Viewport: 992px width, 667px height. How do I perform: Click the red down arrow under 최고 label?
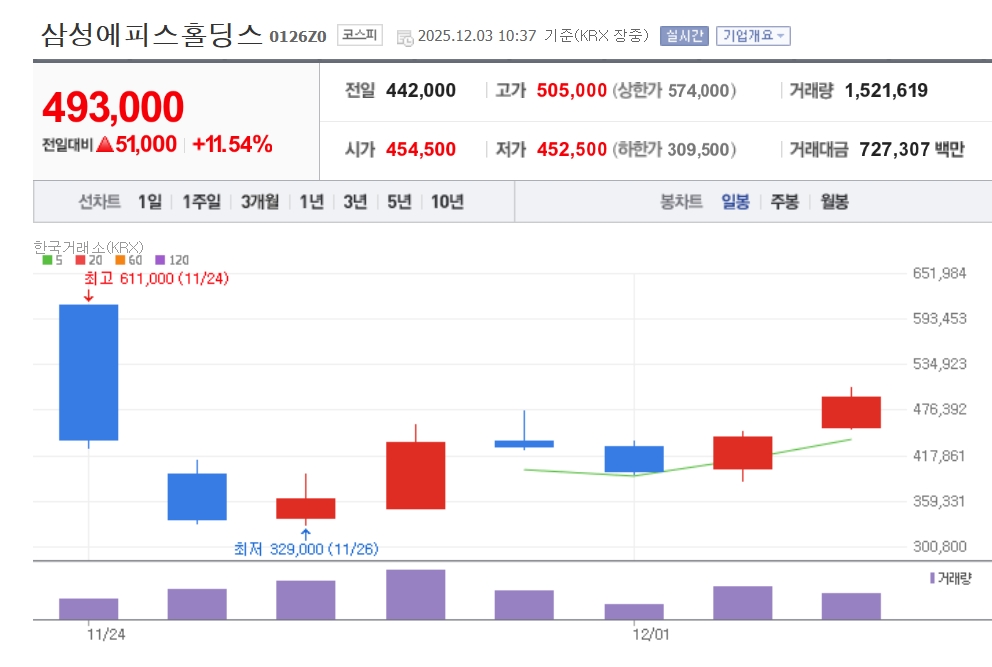pyautogui.click(x=89, y=296)
